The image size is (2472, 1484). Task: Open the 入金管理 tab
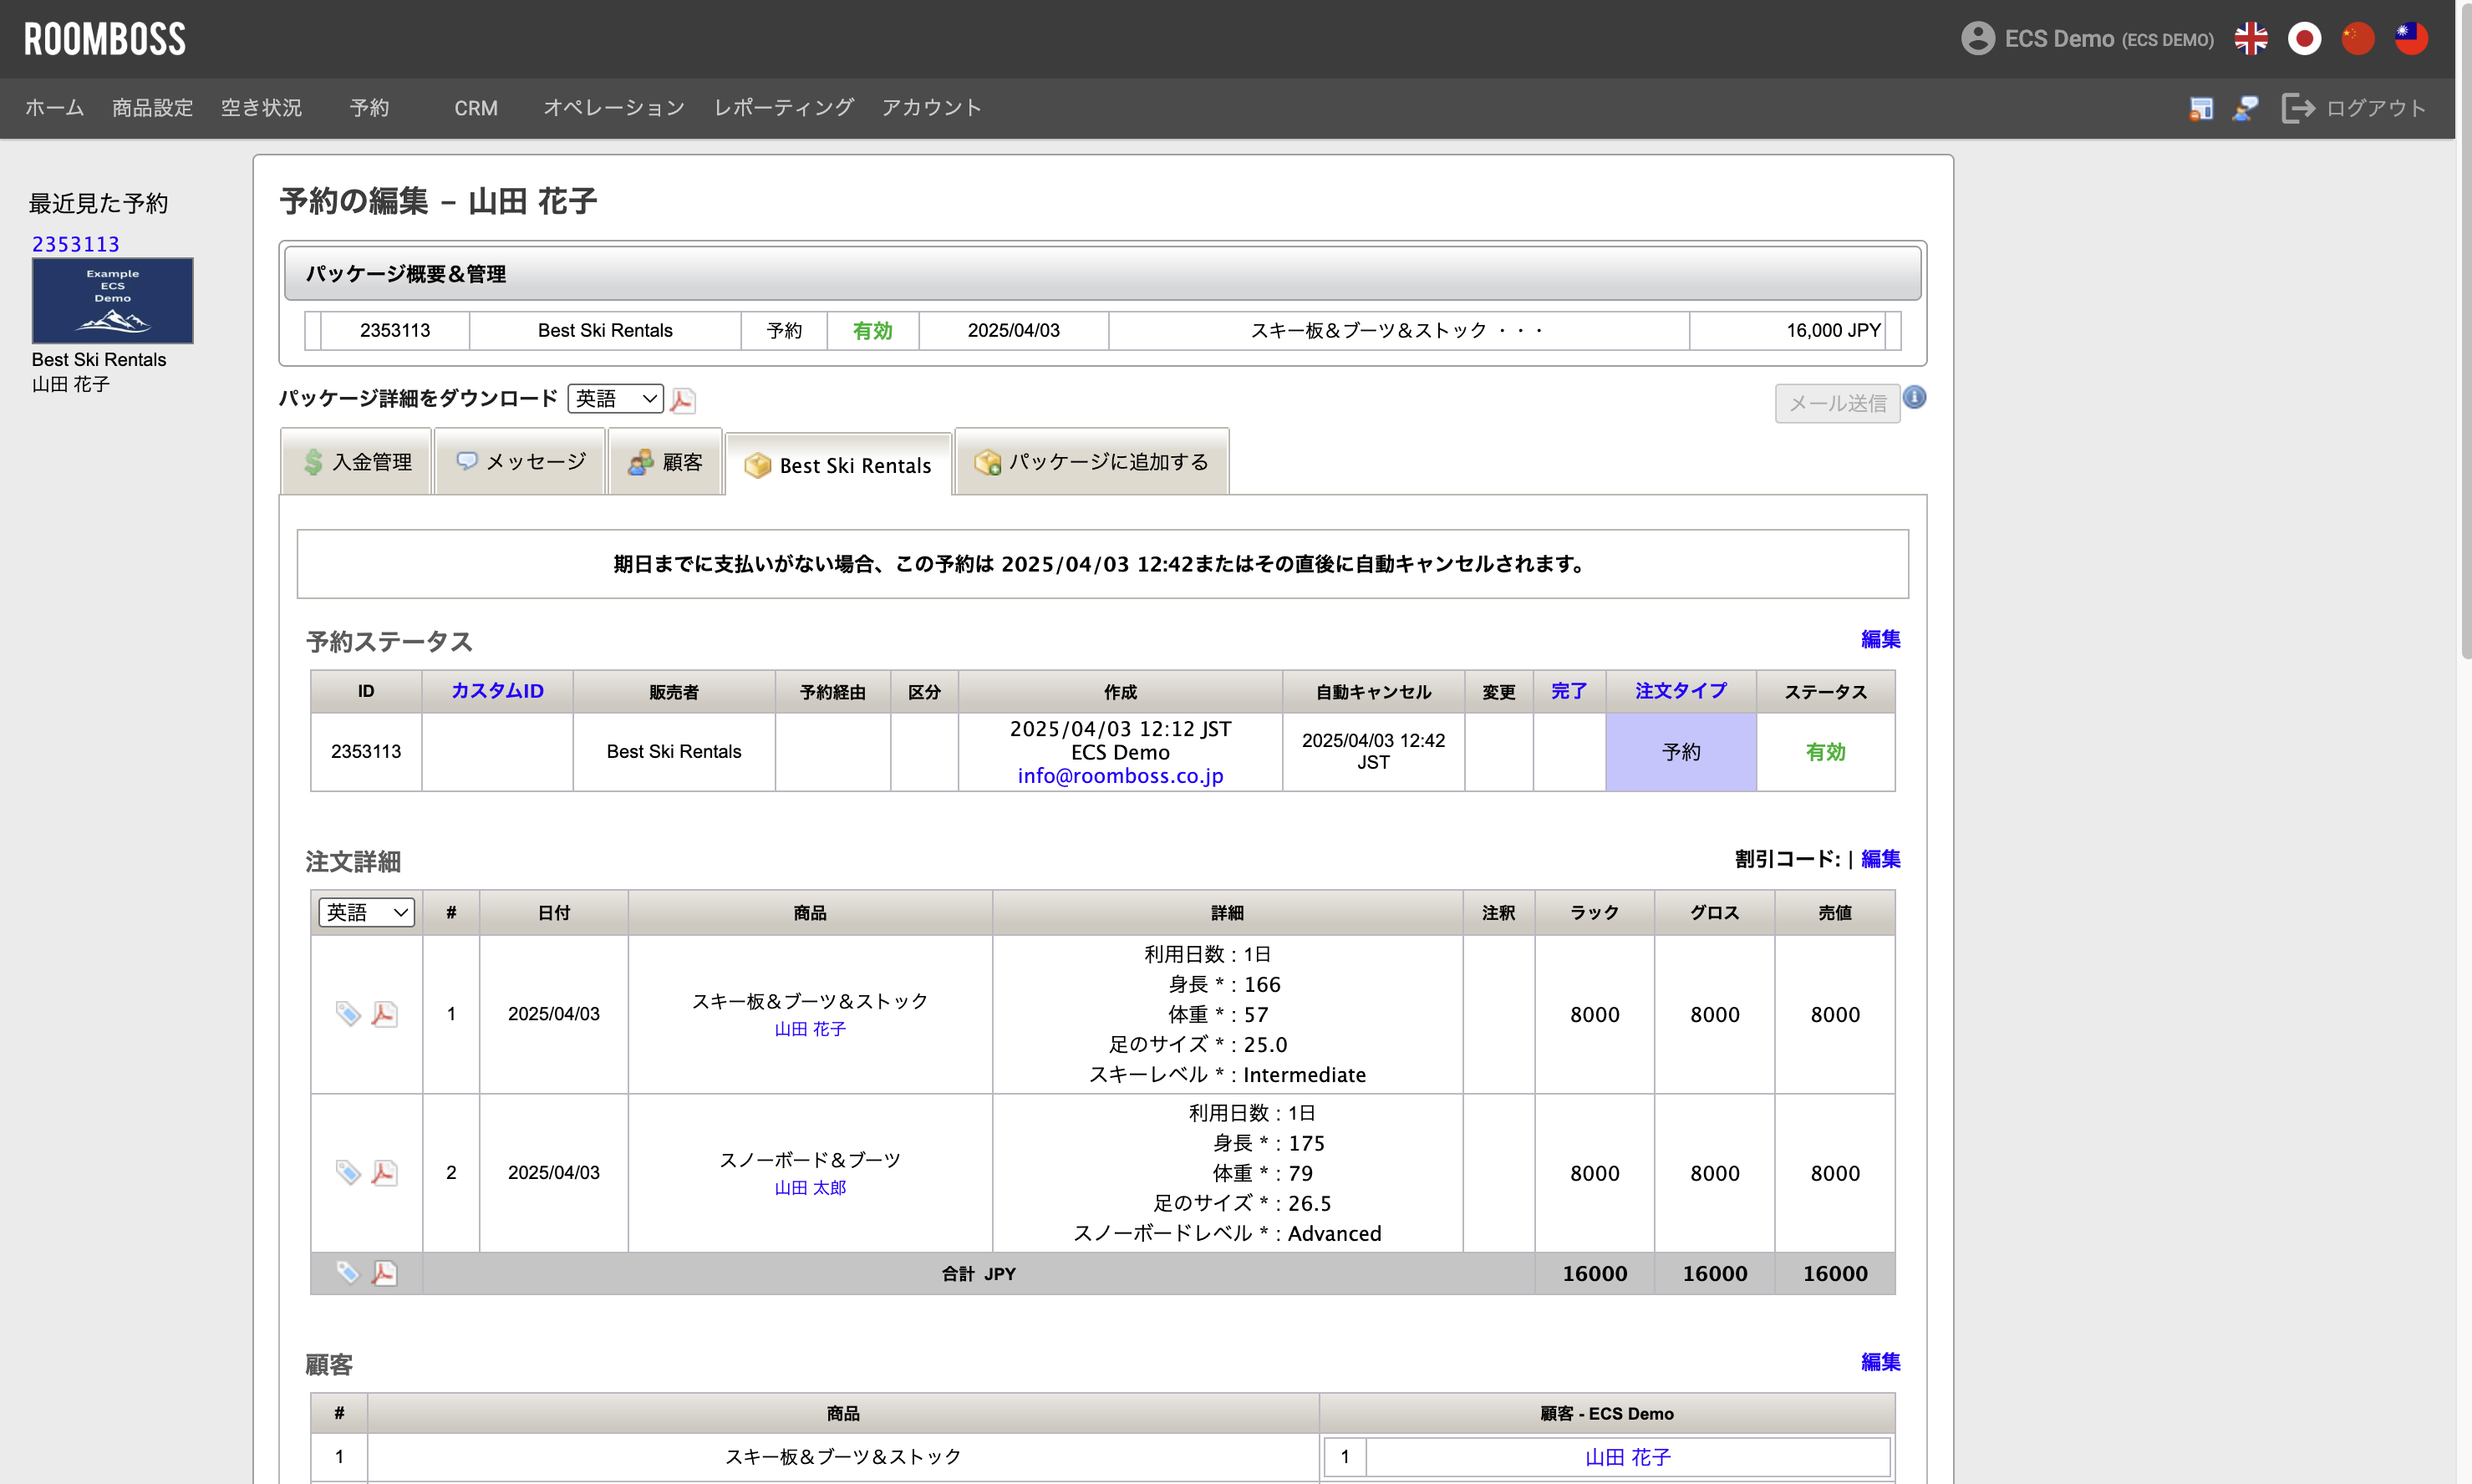point(357,462)
